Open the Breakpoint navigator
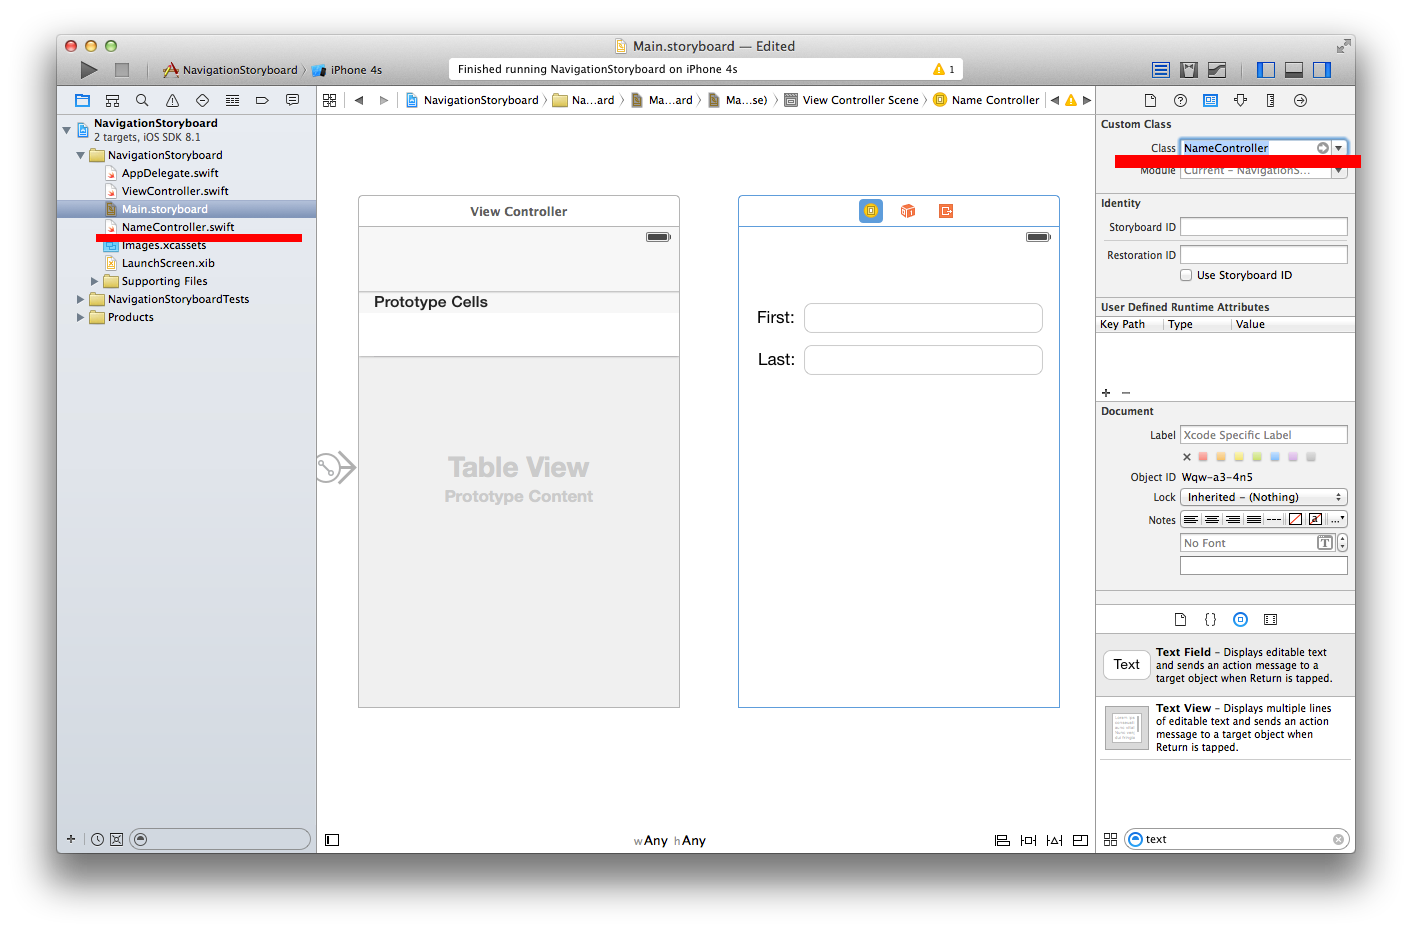 [x=262, y=100]
